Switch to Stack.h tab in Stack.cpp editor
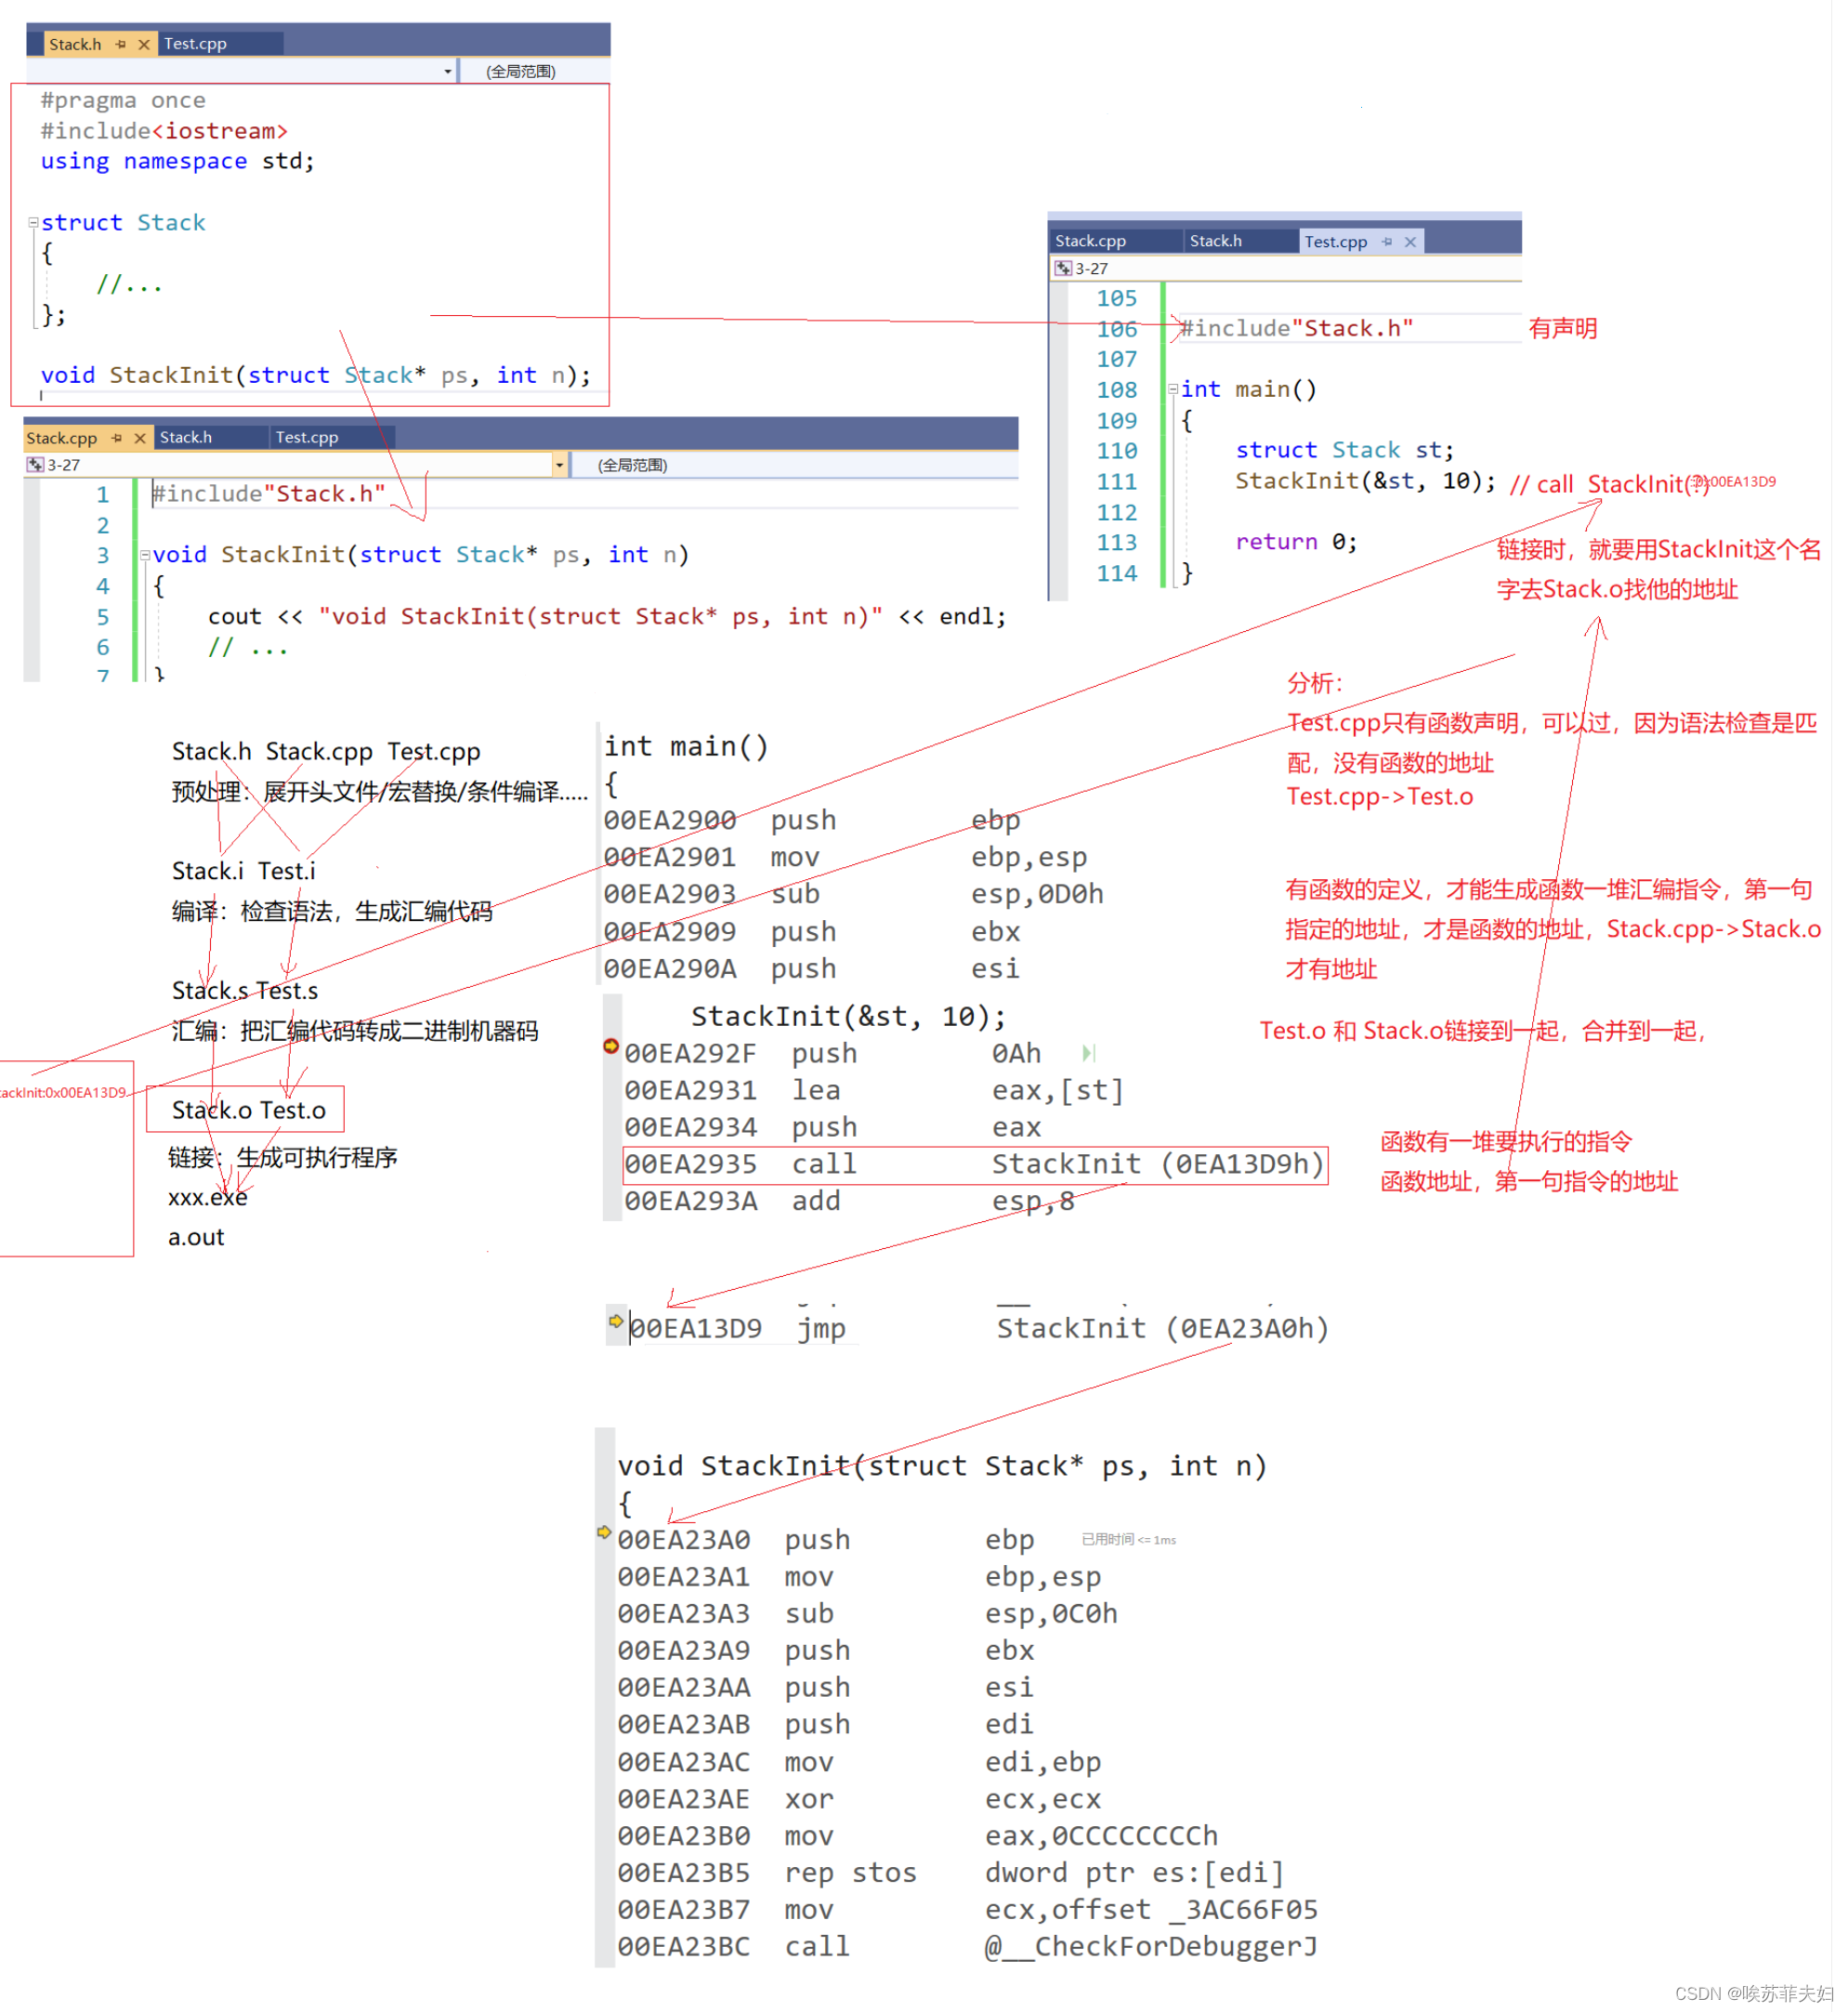Viewport: 1848px width, 2012px height. tap(186, 437)
